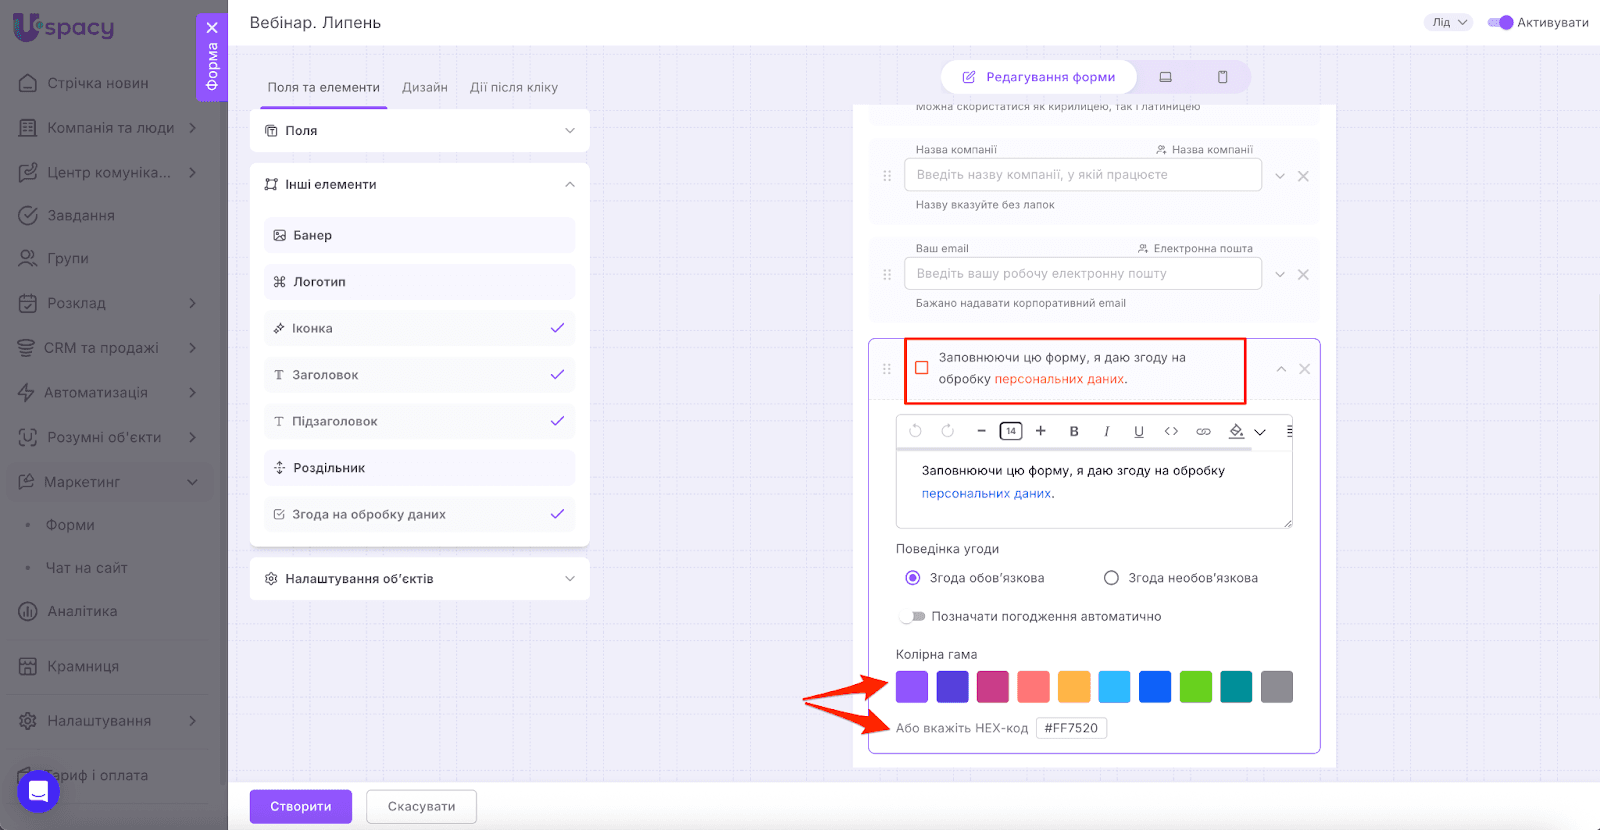
Task: Click the HEX-код input field
Action: point(1071,728)
